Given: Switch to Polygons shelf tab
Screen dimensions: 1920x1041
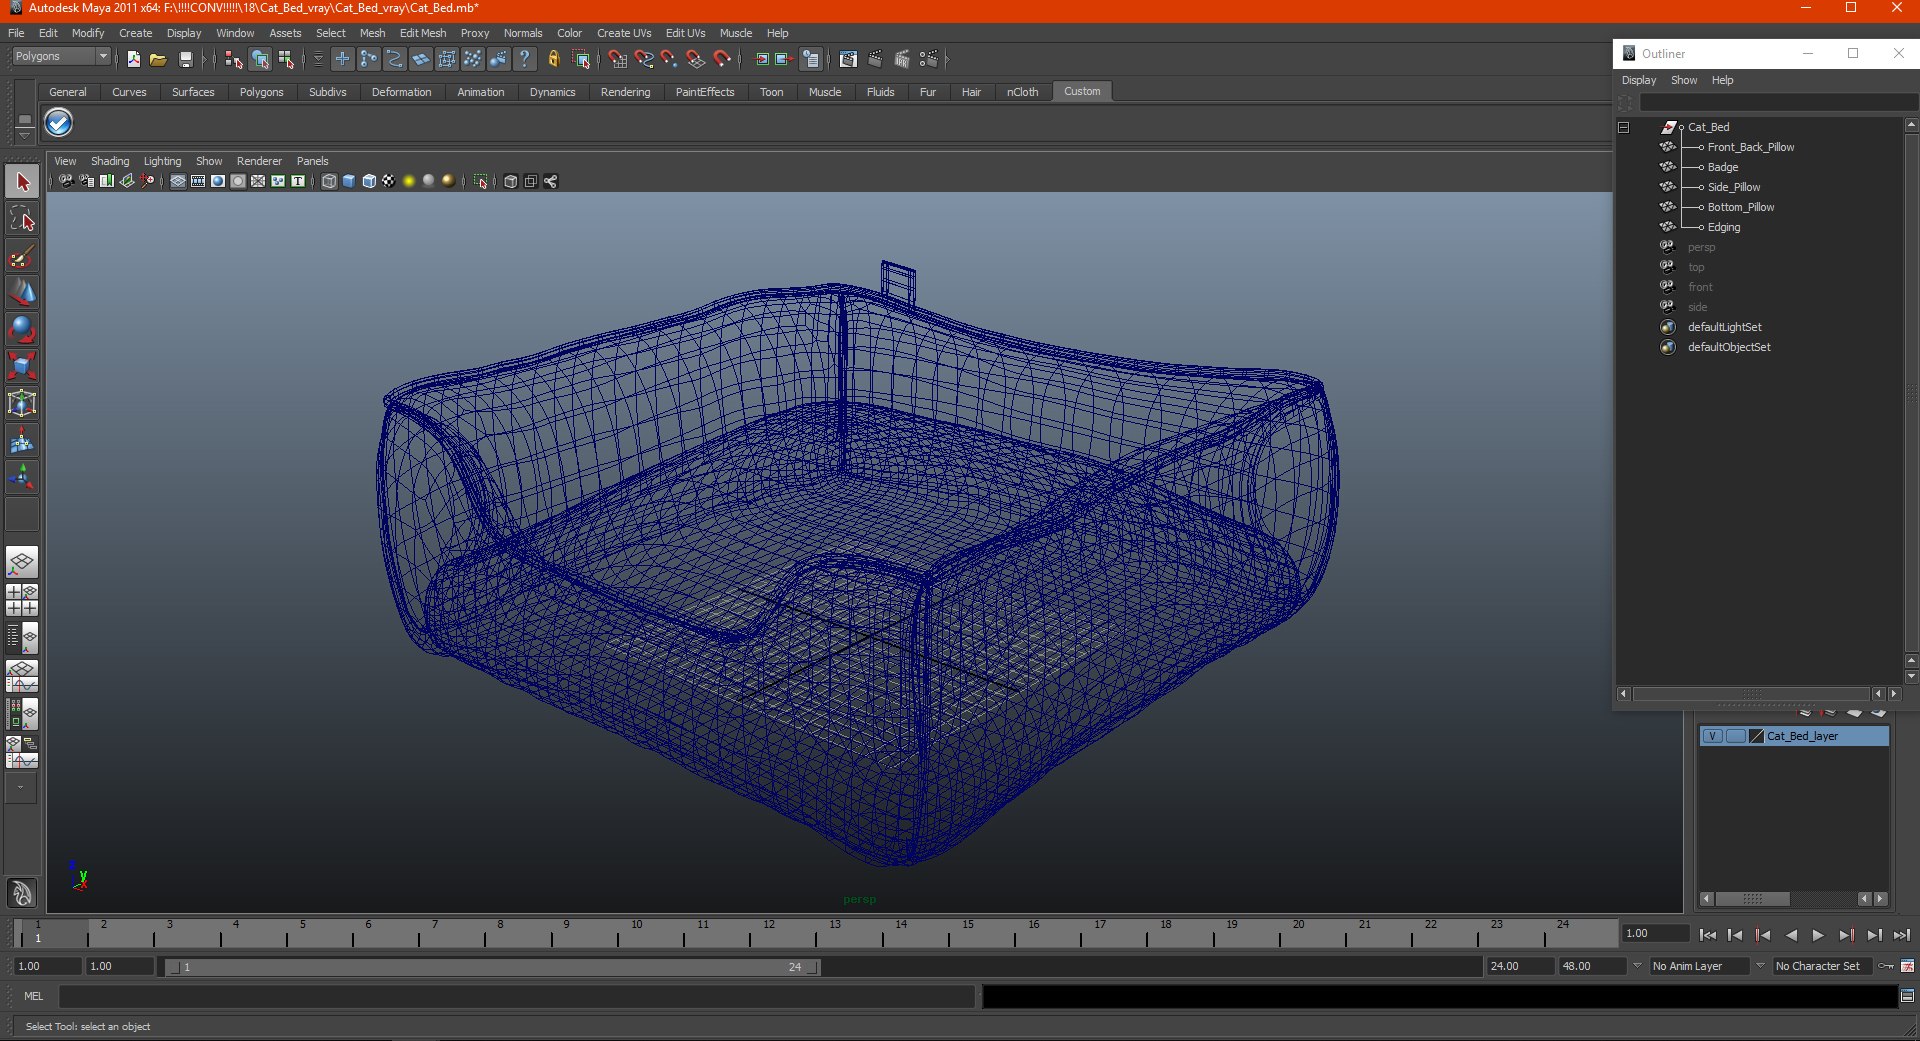Looking at the screenshot, I should [x=261, y=92].
